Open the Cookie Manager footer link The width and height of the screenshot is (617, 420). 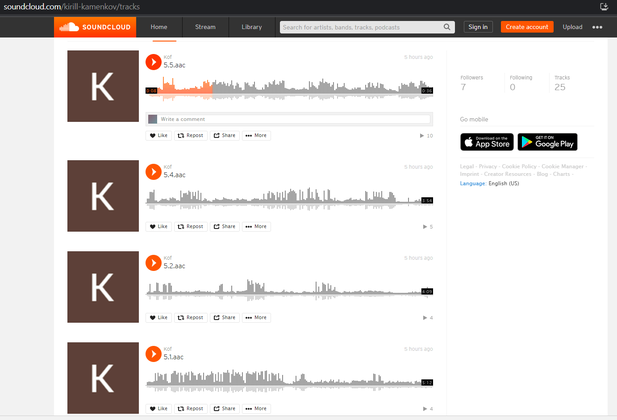coord(562,167)
